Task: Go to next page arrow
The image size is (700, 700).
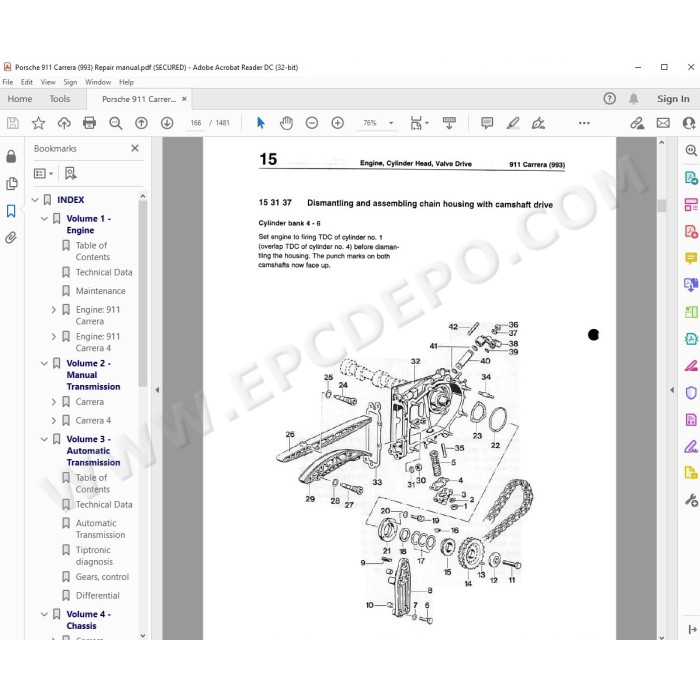Action: click(167, 123)
